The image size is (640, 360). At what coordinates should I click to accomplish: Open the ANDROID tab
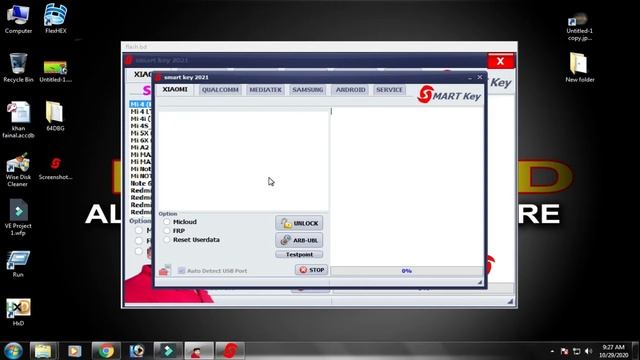pos(350,90)
